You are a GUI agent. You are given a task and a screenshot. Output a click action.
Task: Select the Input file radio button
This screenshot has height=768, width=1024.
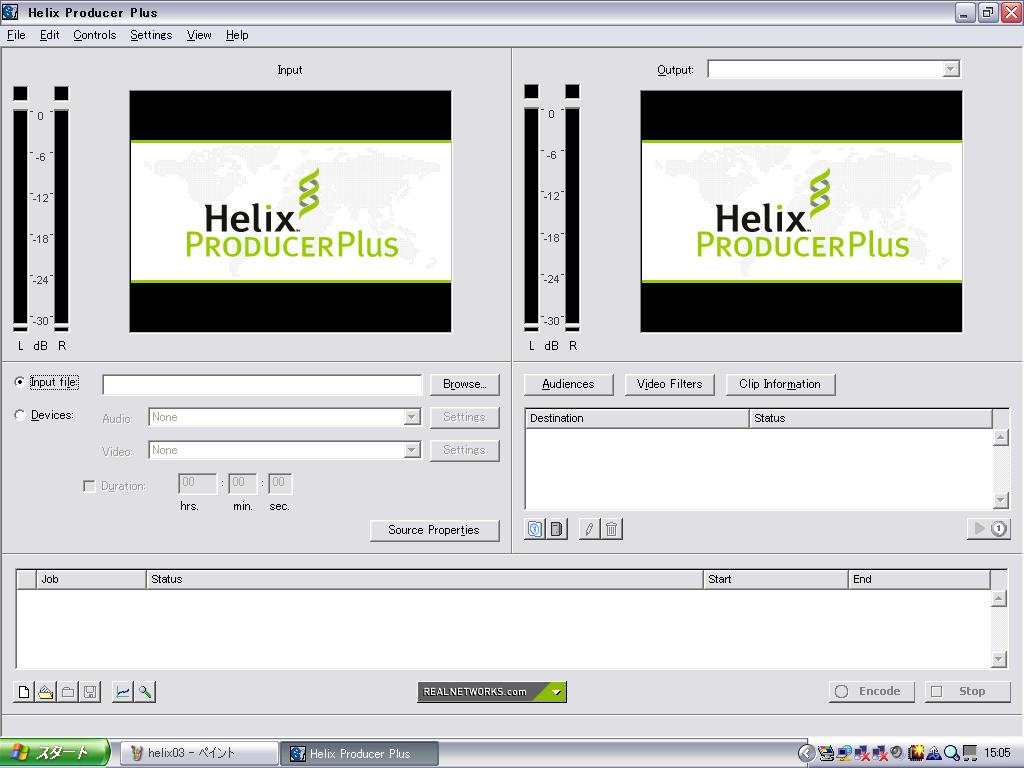click(20, 382)
